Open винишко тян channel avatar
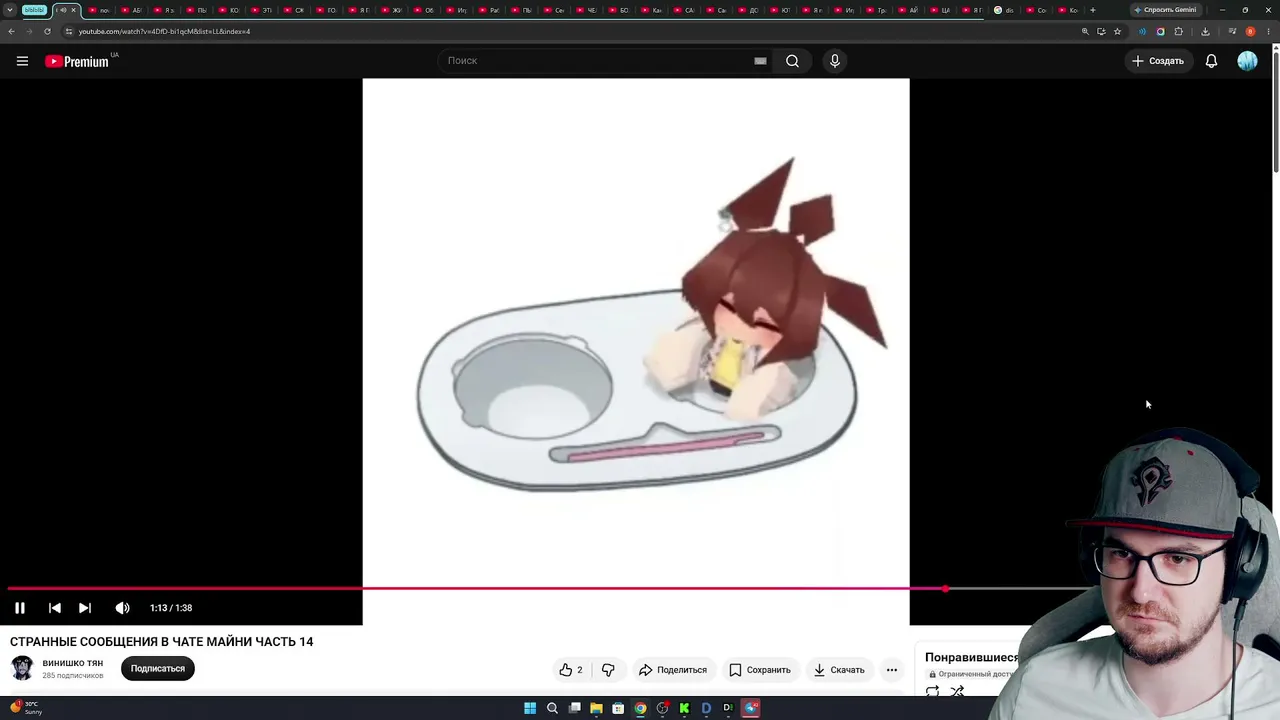1280x720 pixels. point(22,668)
